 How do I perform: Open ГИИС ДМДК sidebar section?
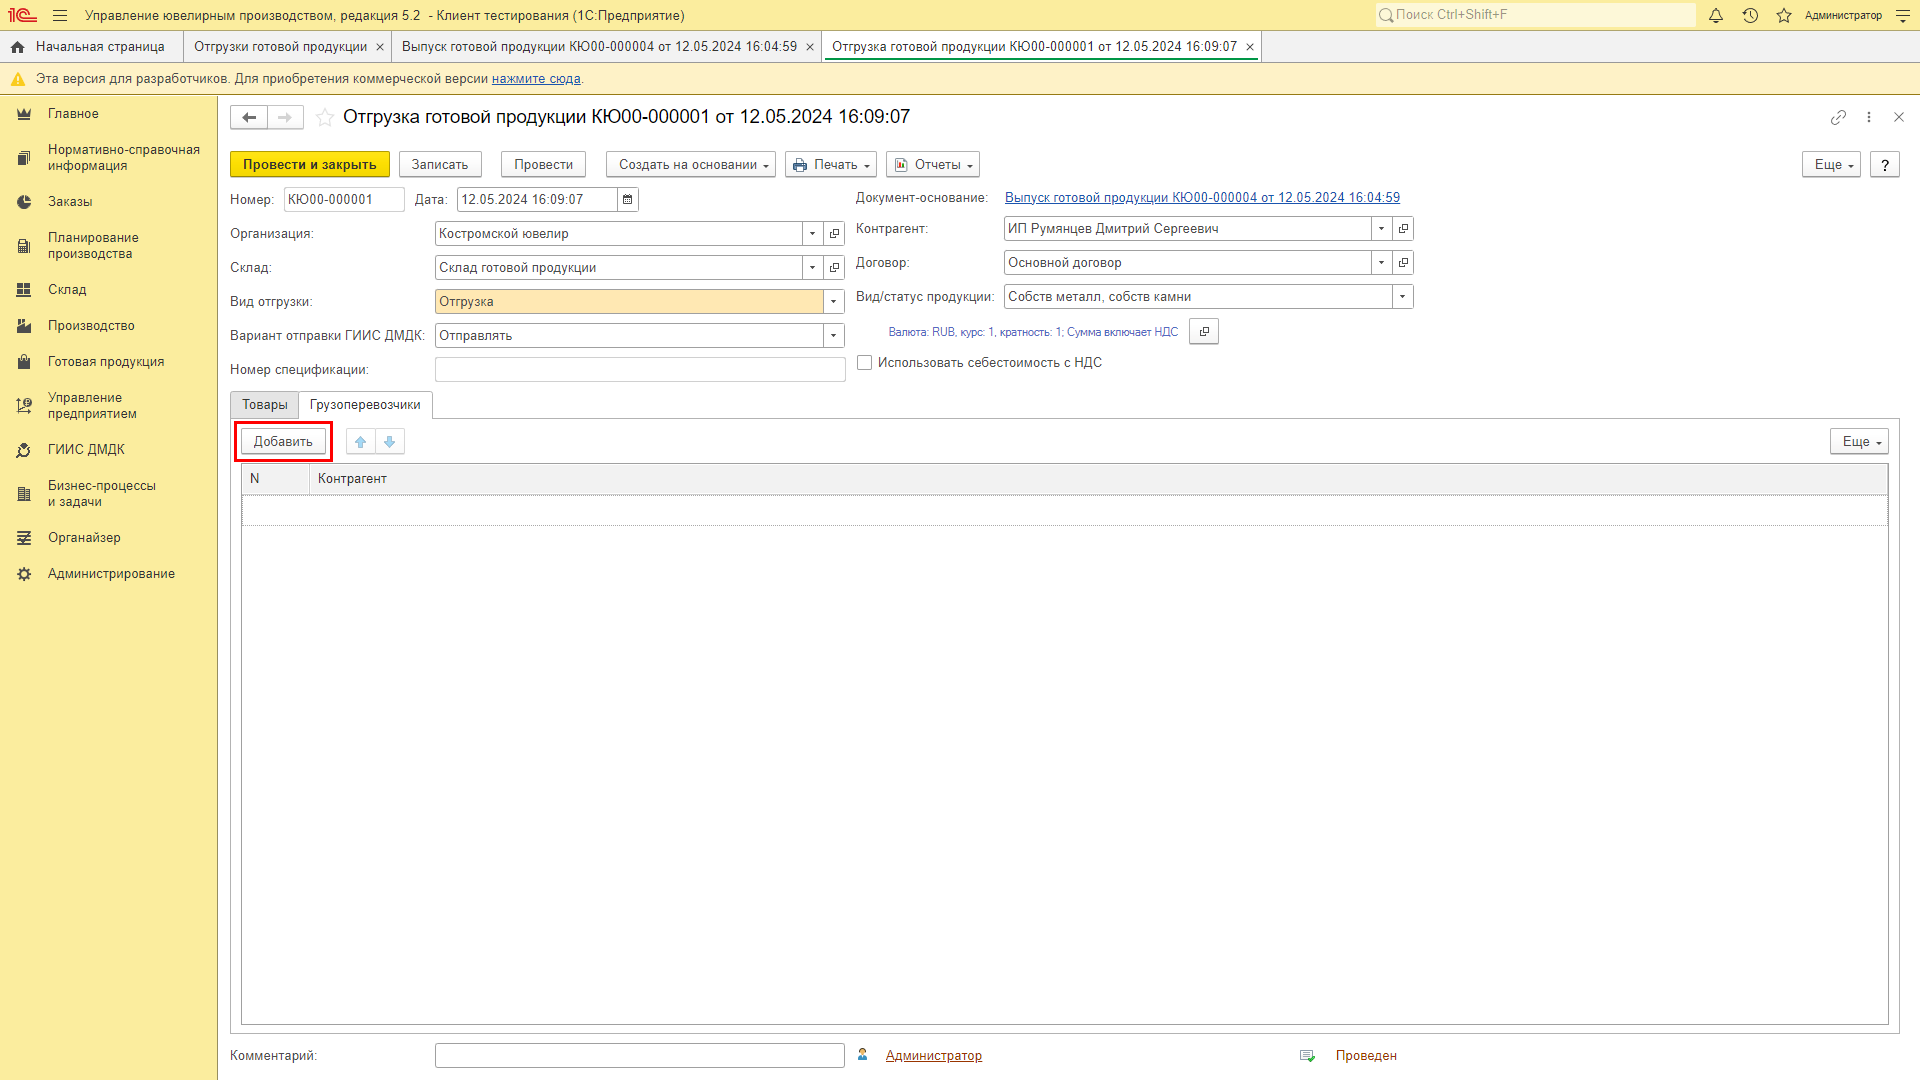click(x=86, y=450)
